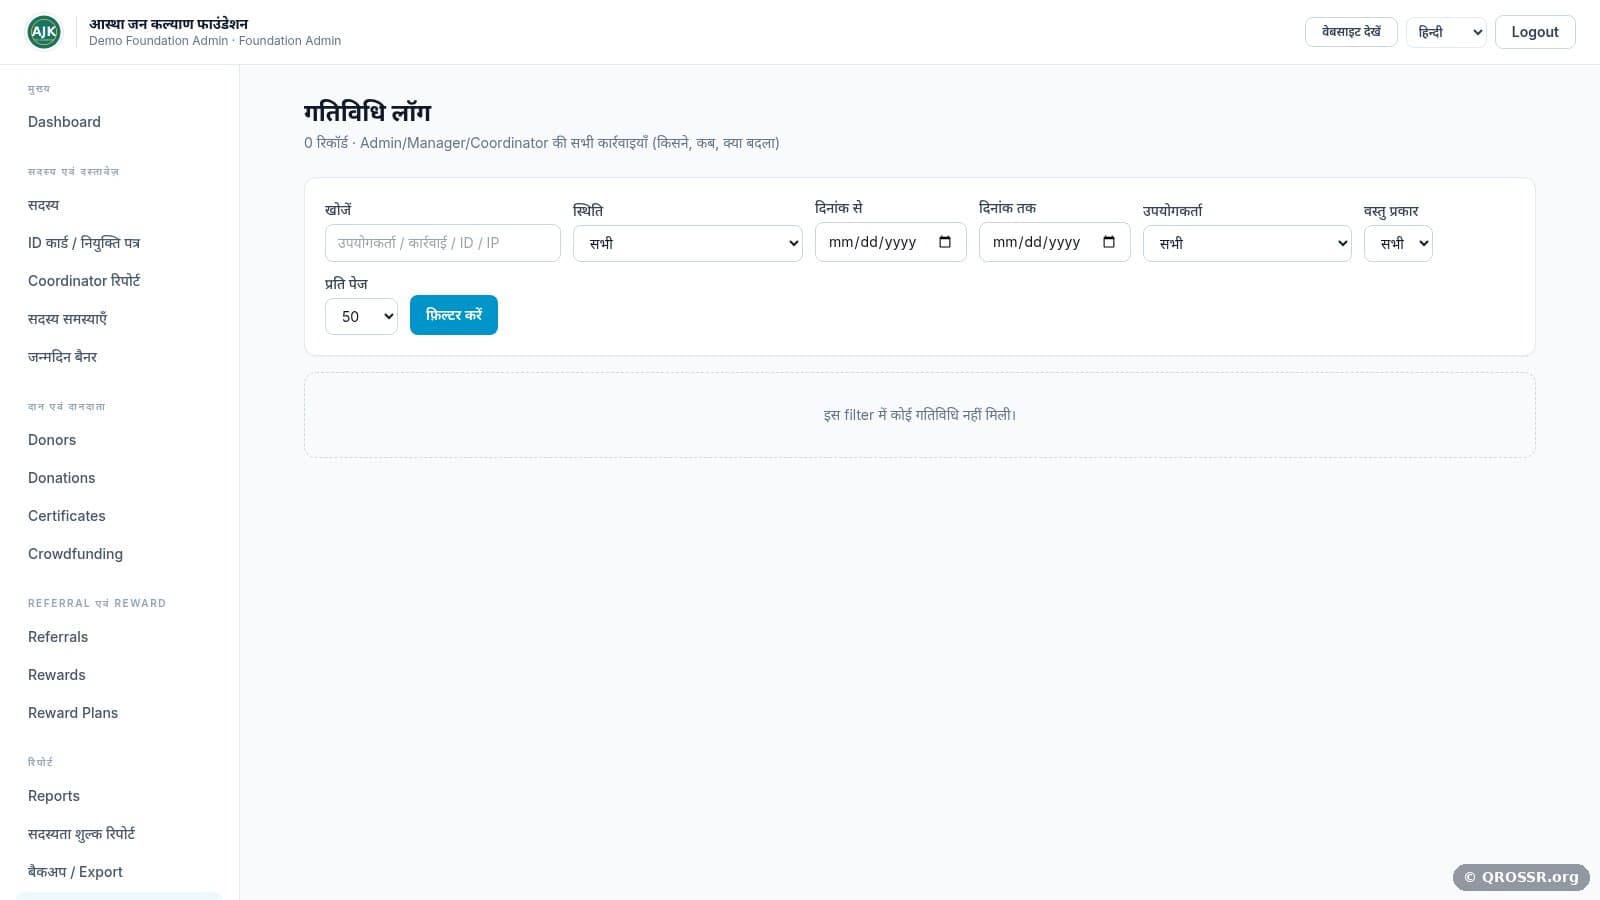The image size is (1600, 900).
Task: Go to Donors page
Action: [x=52, y=440]
